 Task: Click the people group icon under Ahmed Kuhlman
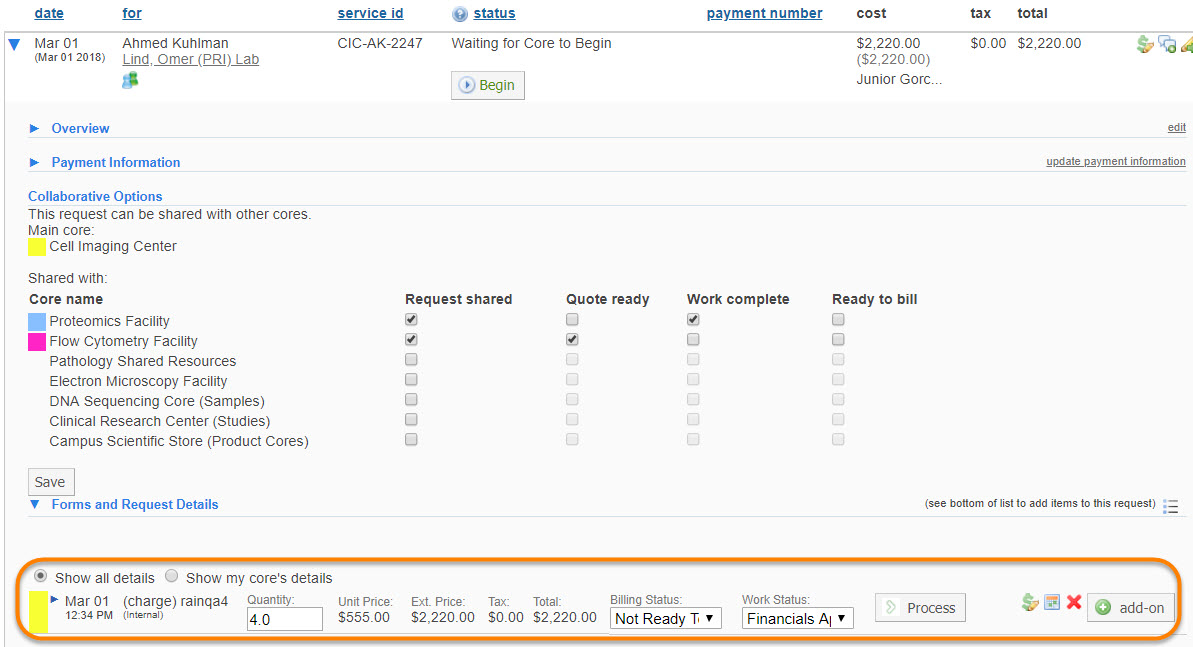(130, 80)
